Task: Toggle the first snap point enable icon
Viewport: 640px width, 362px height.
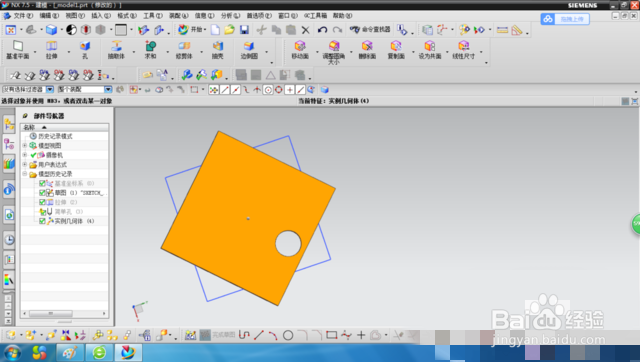Action: click(x=213, y=90)
